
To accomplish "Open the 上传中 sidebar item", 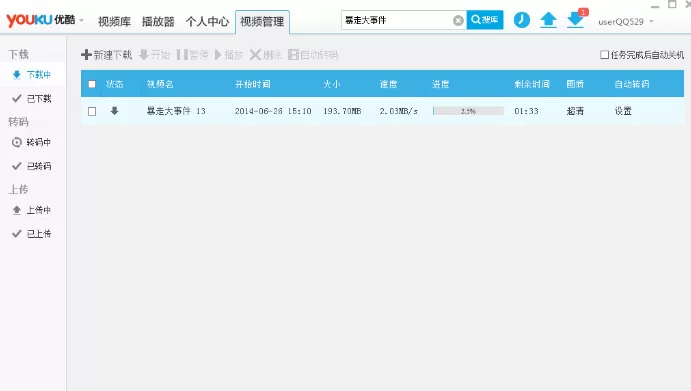I will (x=33, y=210).
